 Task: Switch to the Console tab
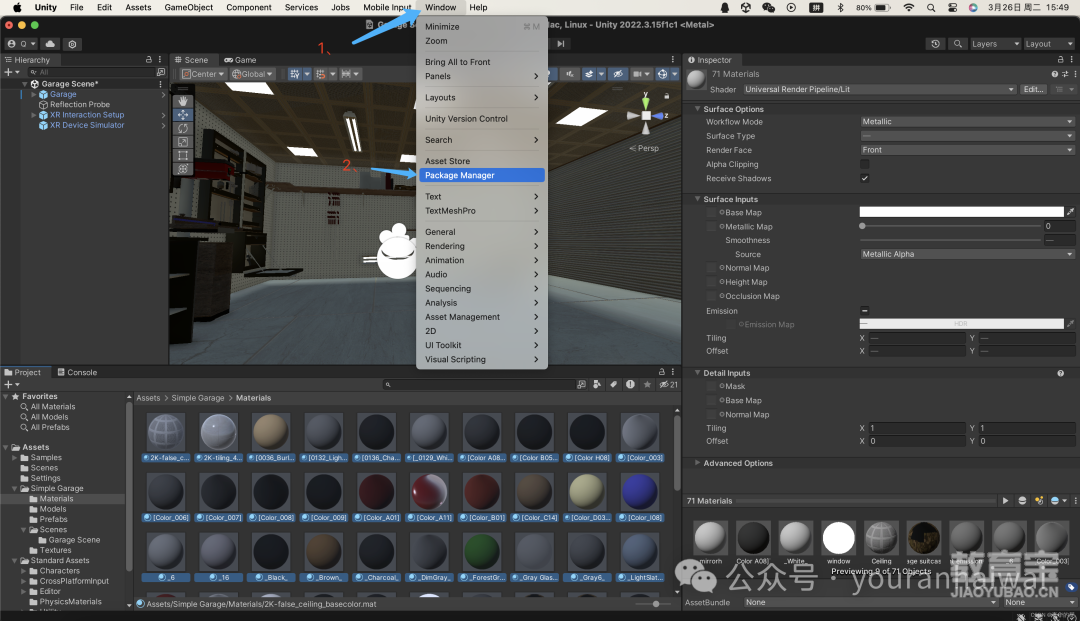(x=77, y=372)
